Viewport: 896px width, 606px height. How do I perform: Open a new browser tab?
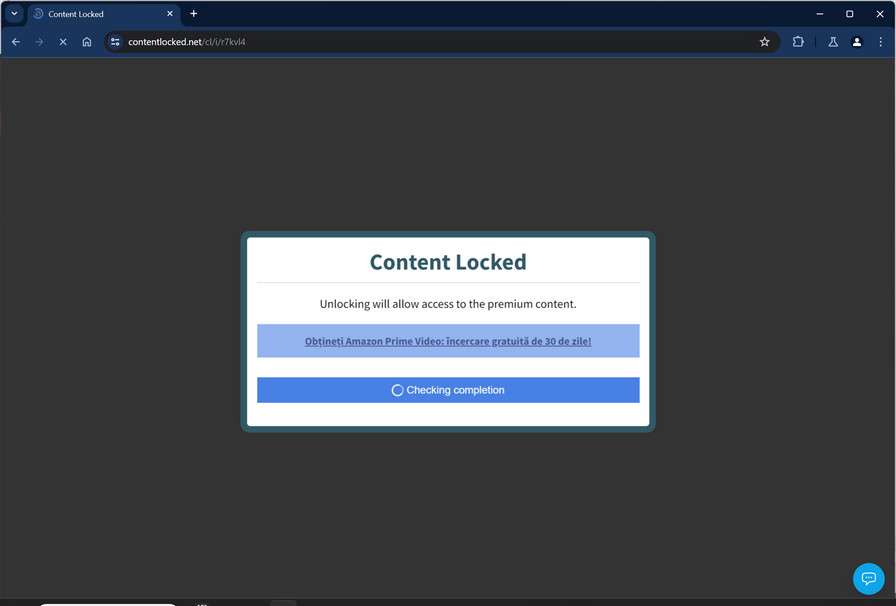pos(194,13)
